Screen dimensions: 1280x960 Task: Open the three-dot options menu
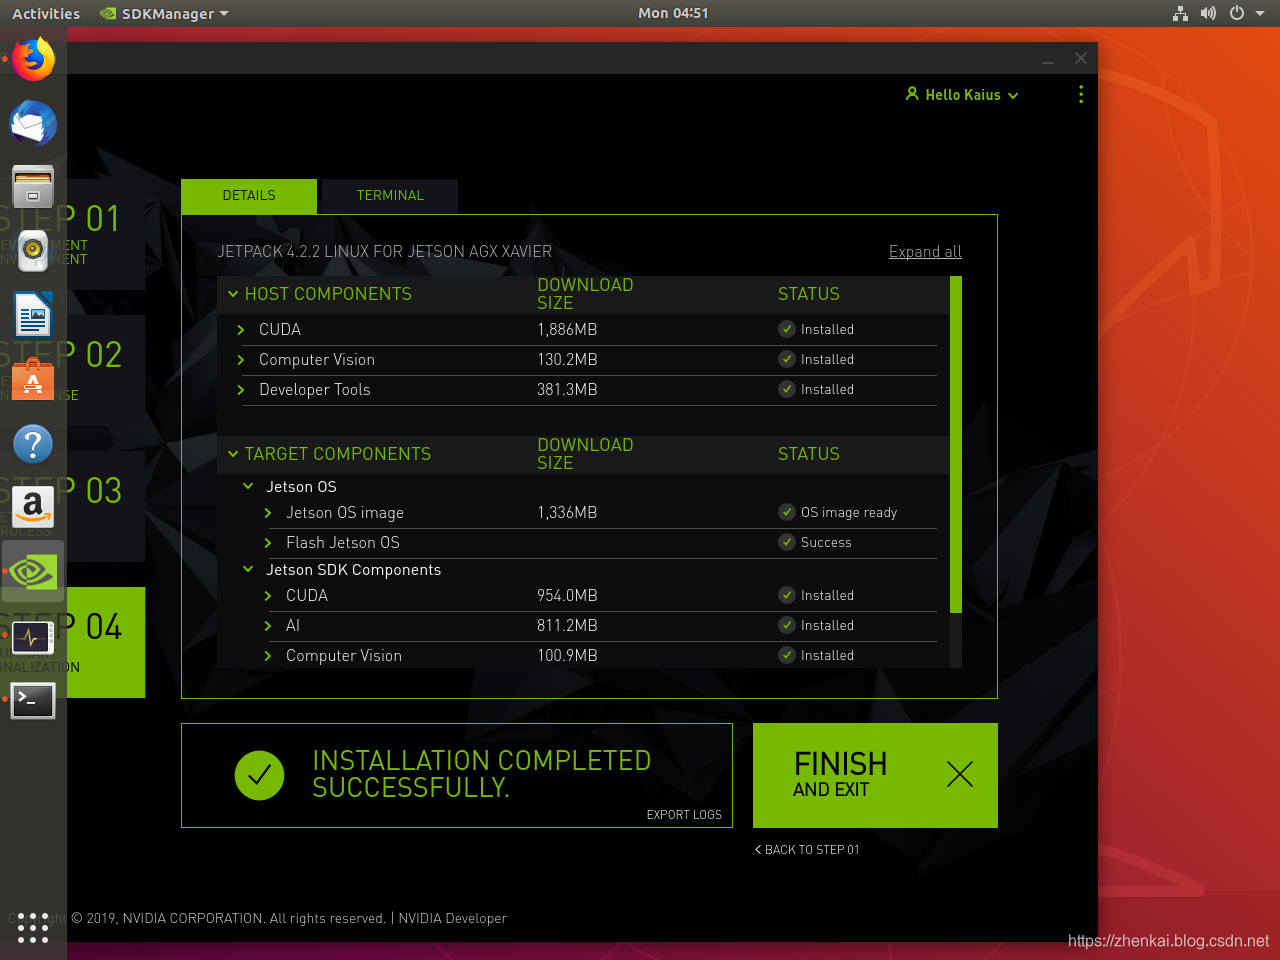tap(1081, 94)
